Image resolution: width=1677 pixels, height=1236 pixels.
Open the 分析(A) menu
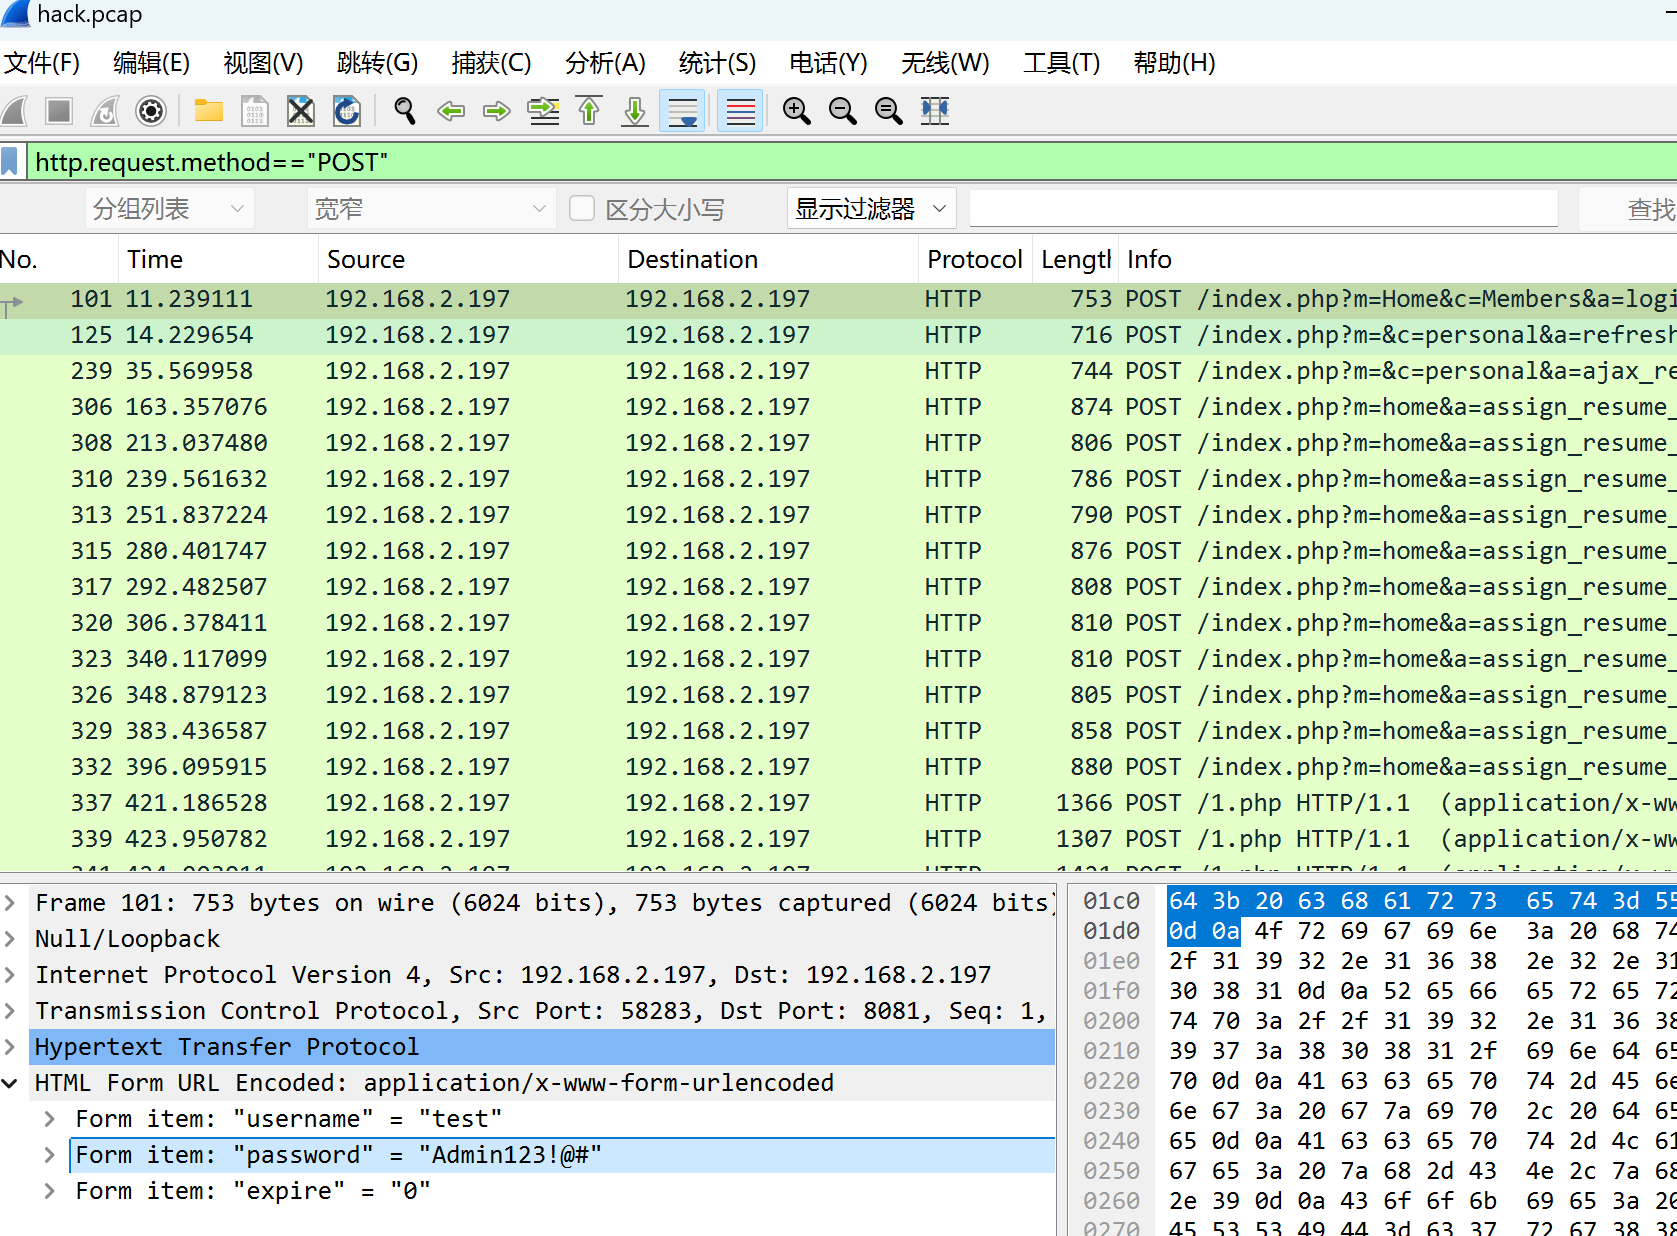point(604,63)
